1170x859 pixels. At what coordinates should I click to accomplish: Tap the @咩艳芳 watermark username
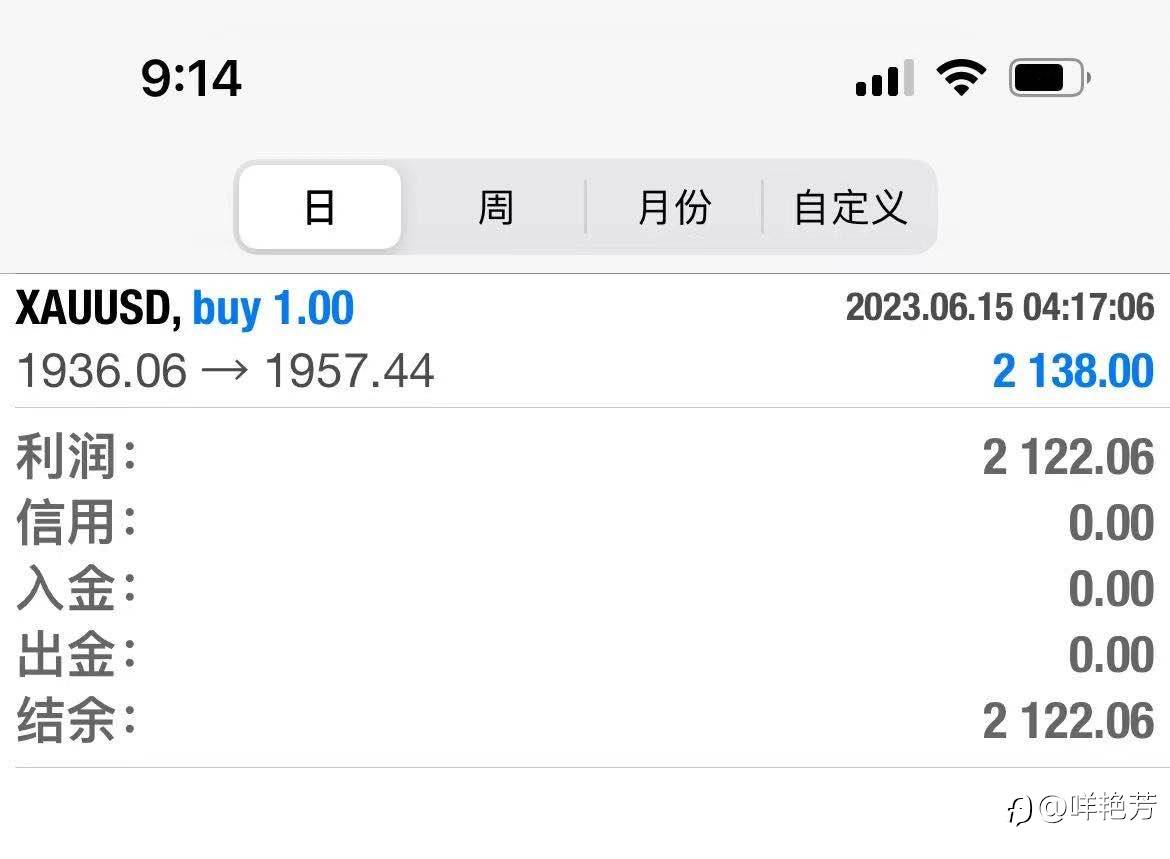tap(1098, 807)
